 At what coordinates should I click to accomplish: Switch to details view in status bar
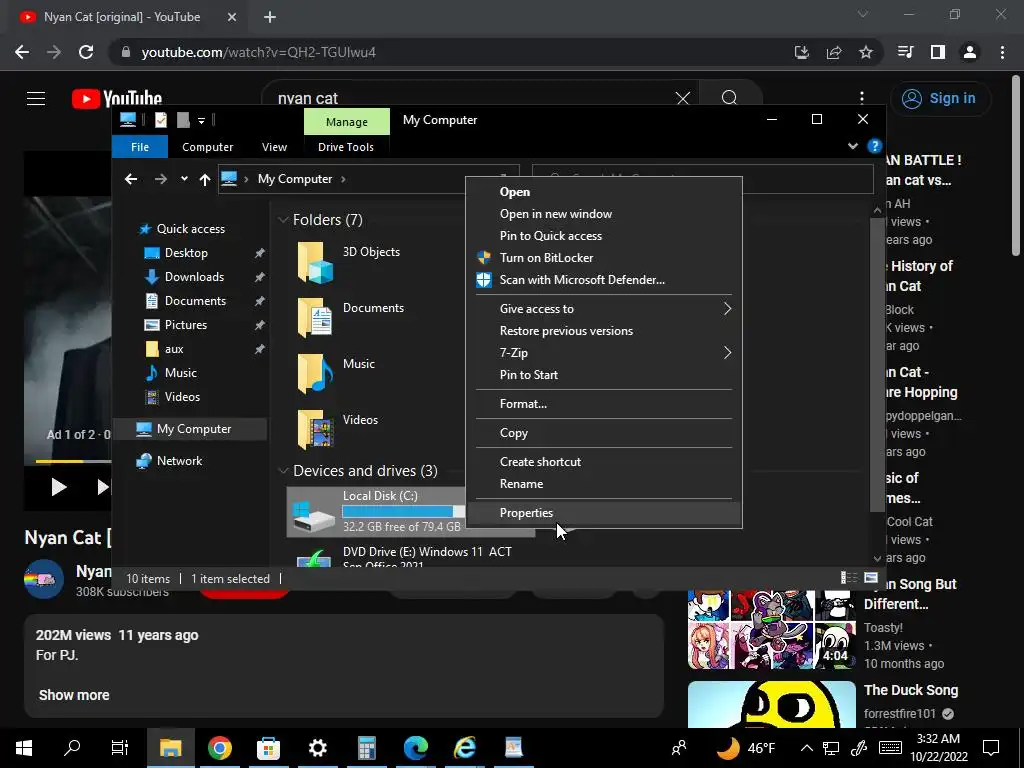coord(848,578)
